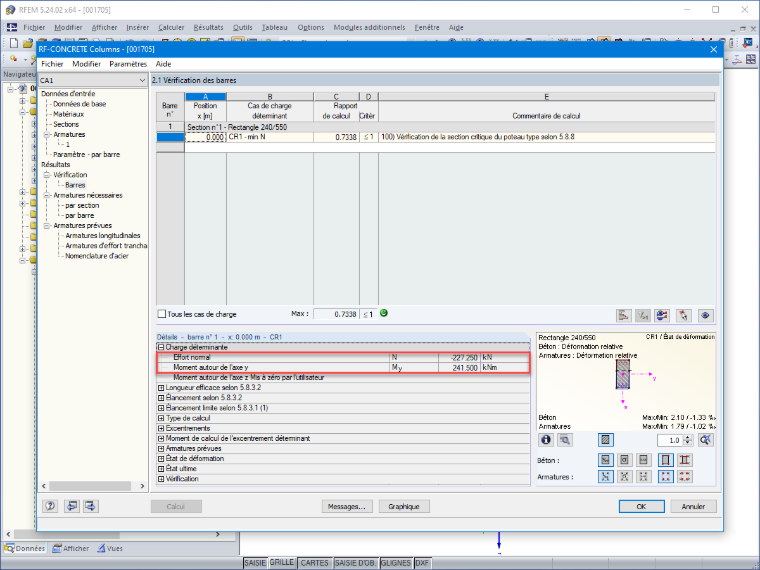Select fifth Armatures red-arrows icon
This screenshot has width=760, height=570.
click(x=684, y=476)
